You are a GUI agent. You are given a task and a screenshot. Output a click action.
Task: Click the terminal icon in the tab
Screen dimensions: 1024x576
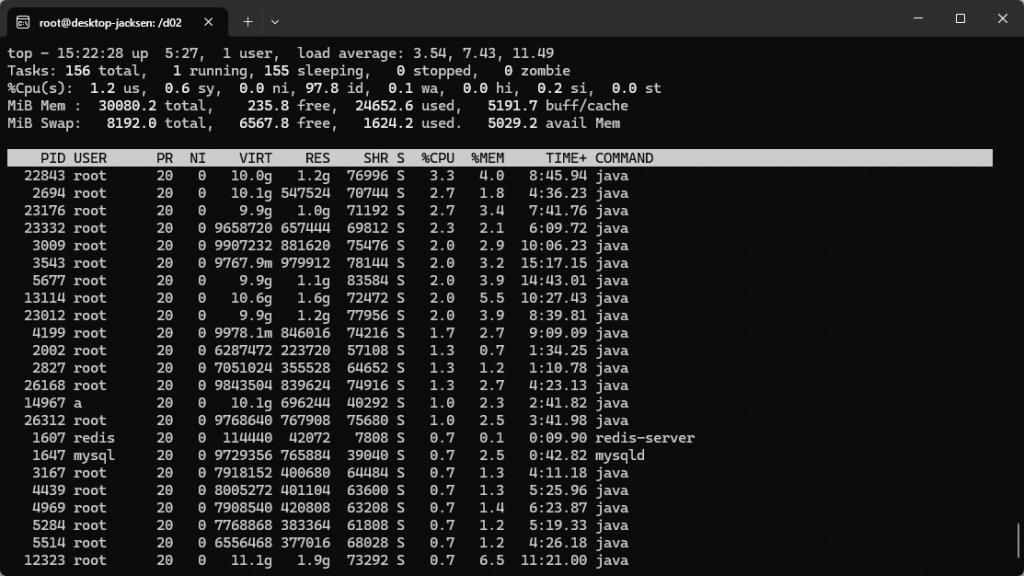22,20
